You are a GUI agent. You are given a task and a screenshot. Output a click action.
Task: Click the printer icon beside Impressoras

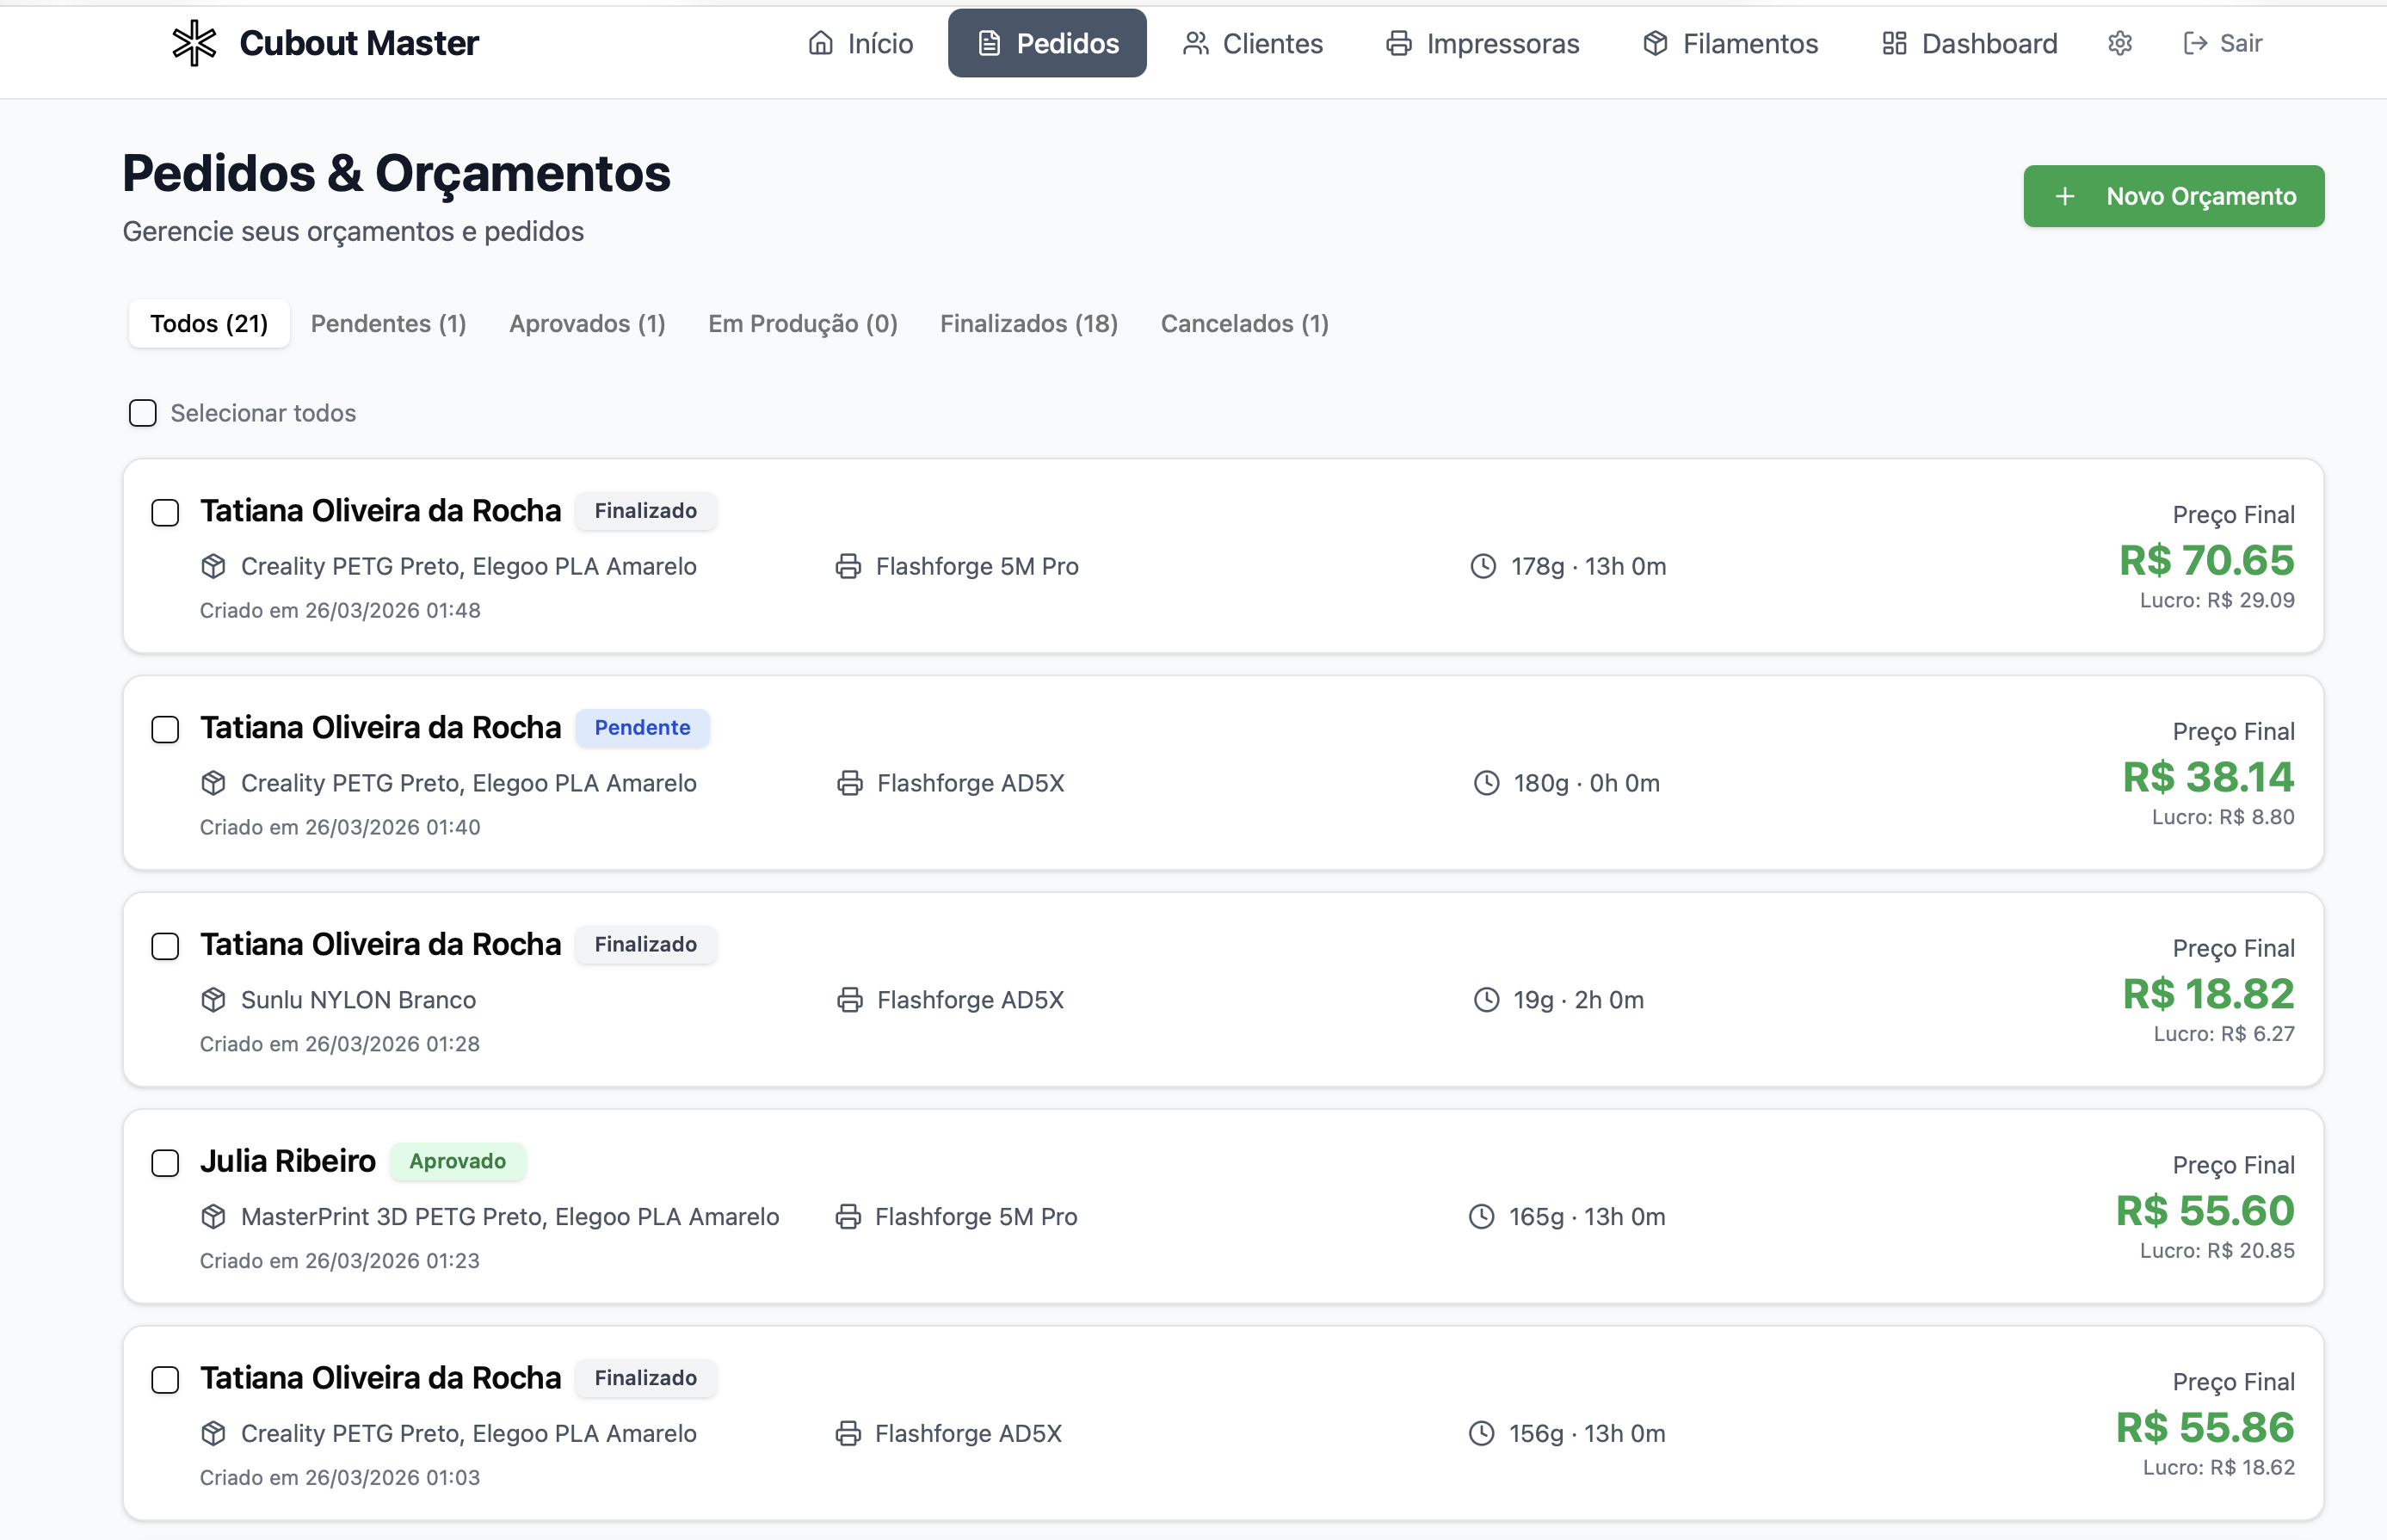[x=1398, y=43]
